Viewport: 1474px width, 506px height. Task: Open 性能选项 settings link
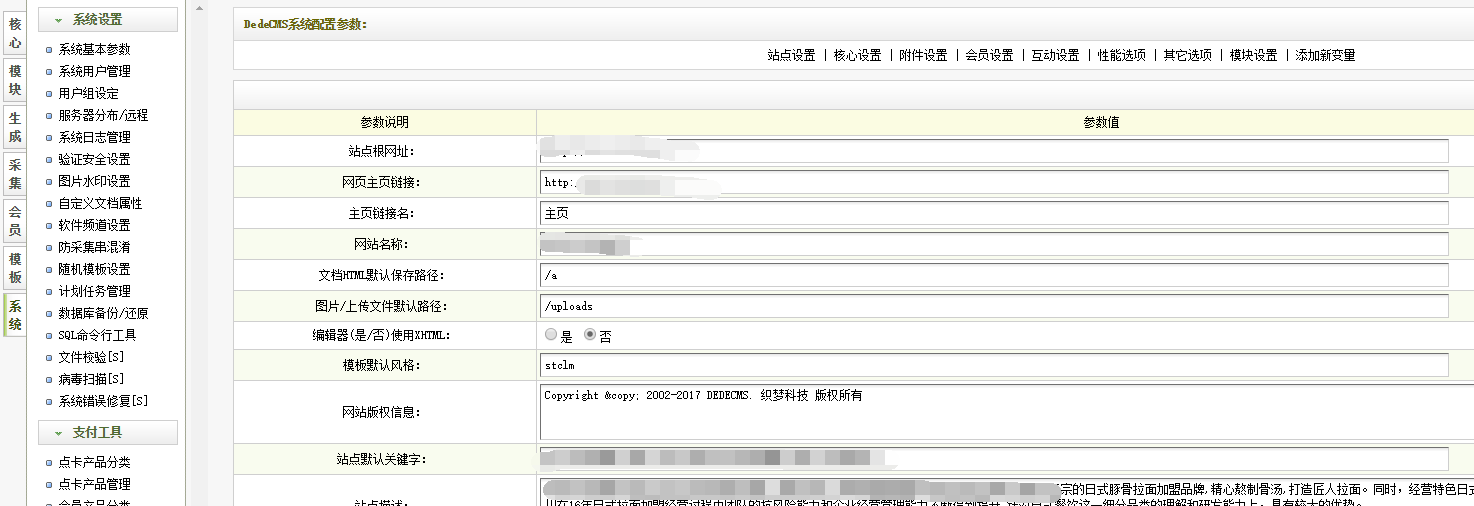point(1121,56)
